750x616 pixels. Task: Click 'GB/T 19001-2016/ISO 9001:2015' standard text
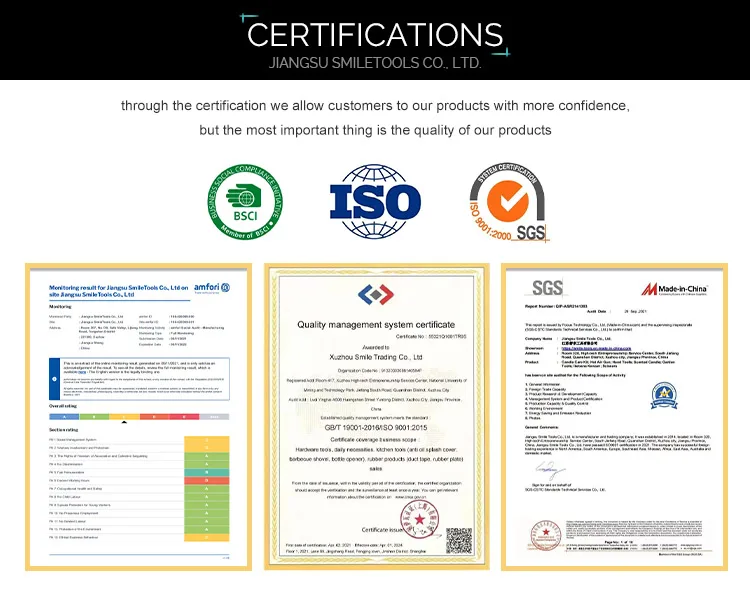(x=376, y=428)
